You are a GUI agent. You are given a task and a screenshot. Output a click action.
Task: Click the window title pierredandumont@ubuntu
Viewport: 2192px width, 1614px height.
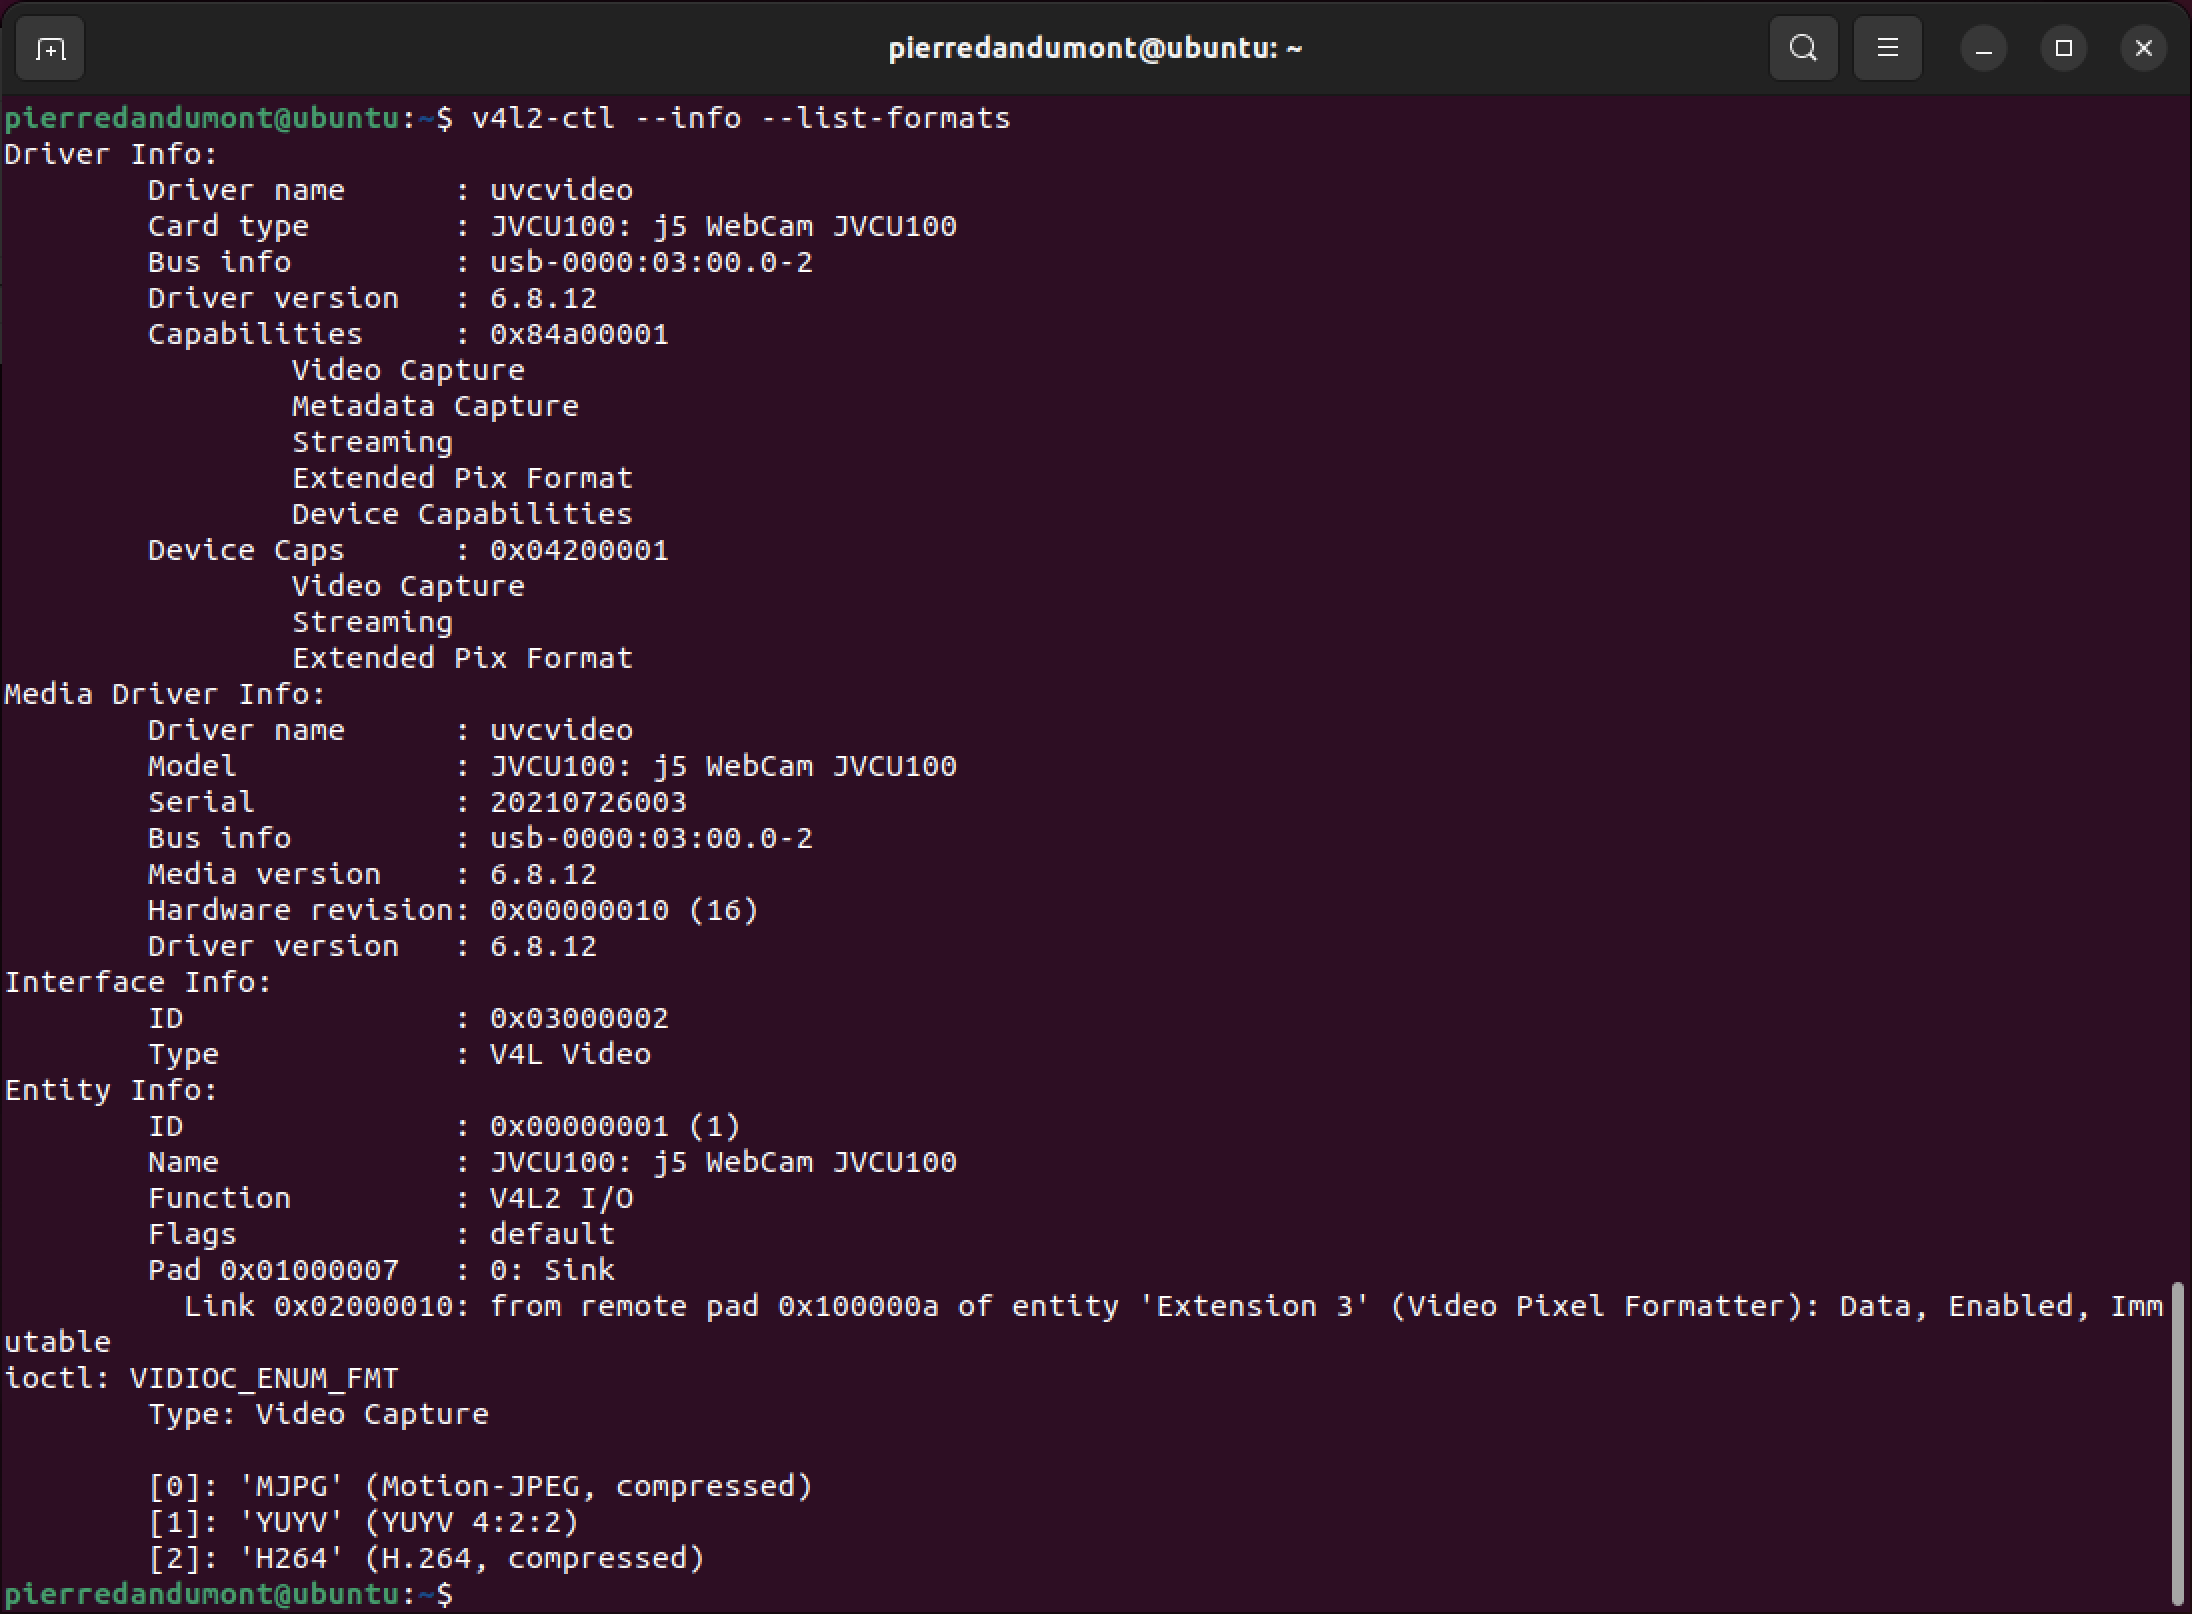[x=1095, y=49]
